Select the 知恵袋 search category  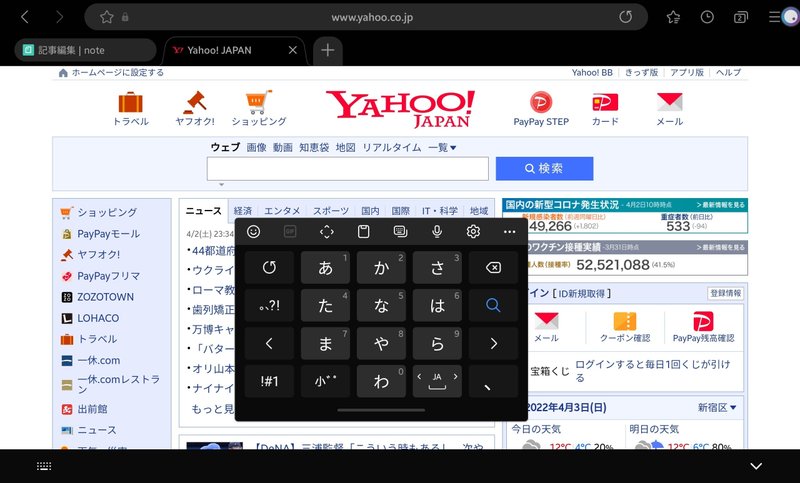314,147
